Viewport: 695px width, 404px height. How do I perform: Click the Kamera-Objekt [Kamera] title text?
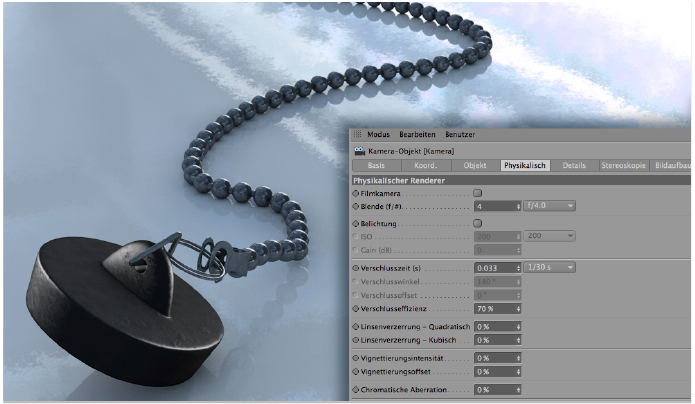(x=411, y=151)
